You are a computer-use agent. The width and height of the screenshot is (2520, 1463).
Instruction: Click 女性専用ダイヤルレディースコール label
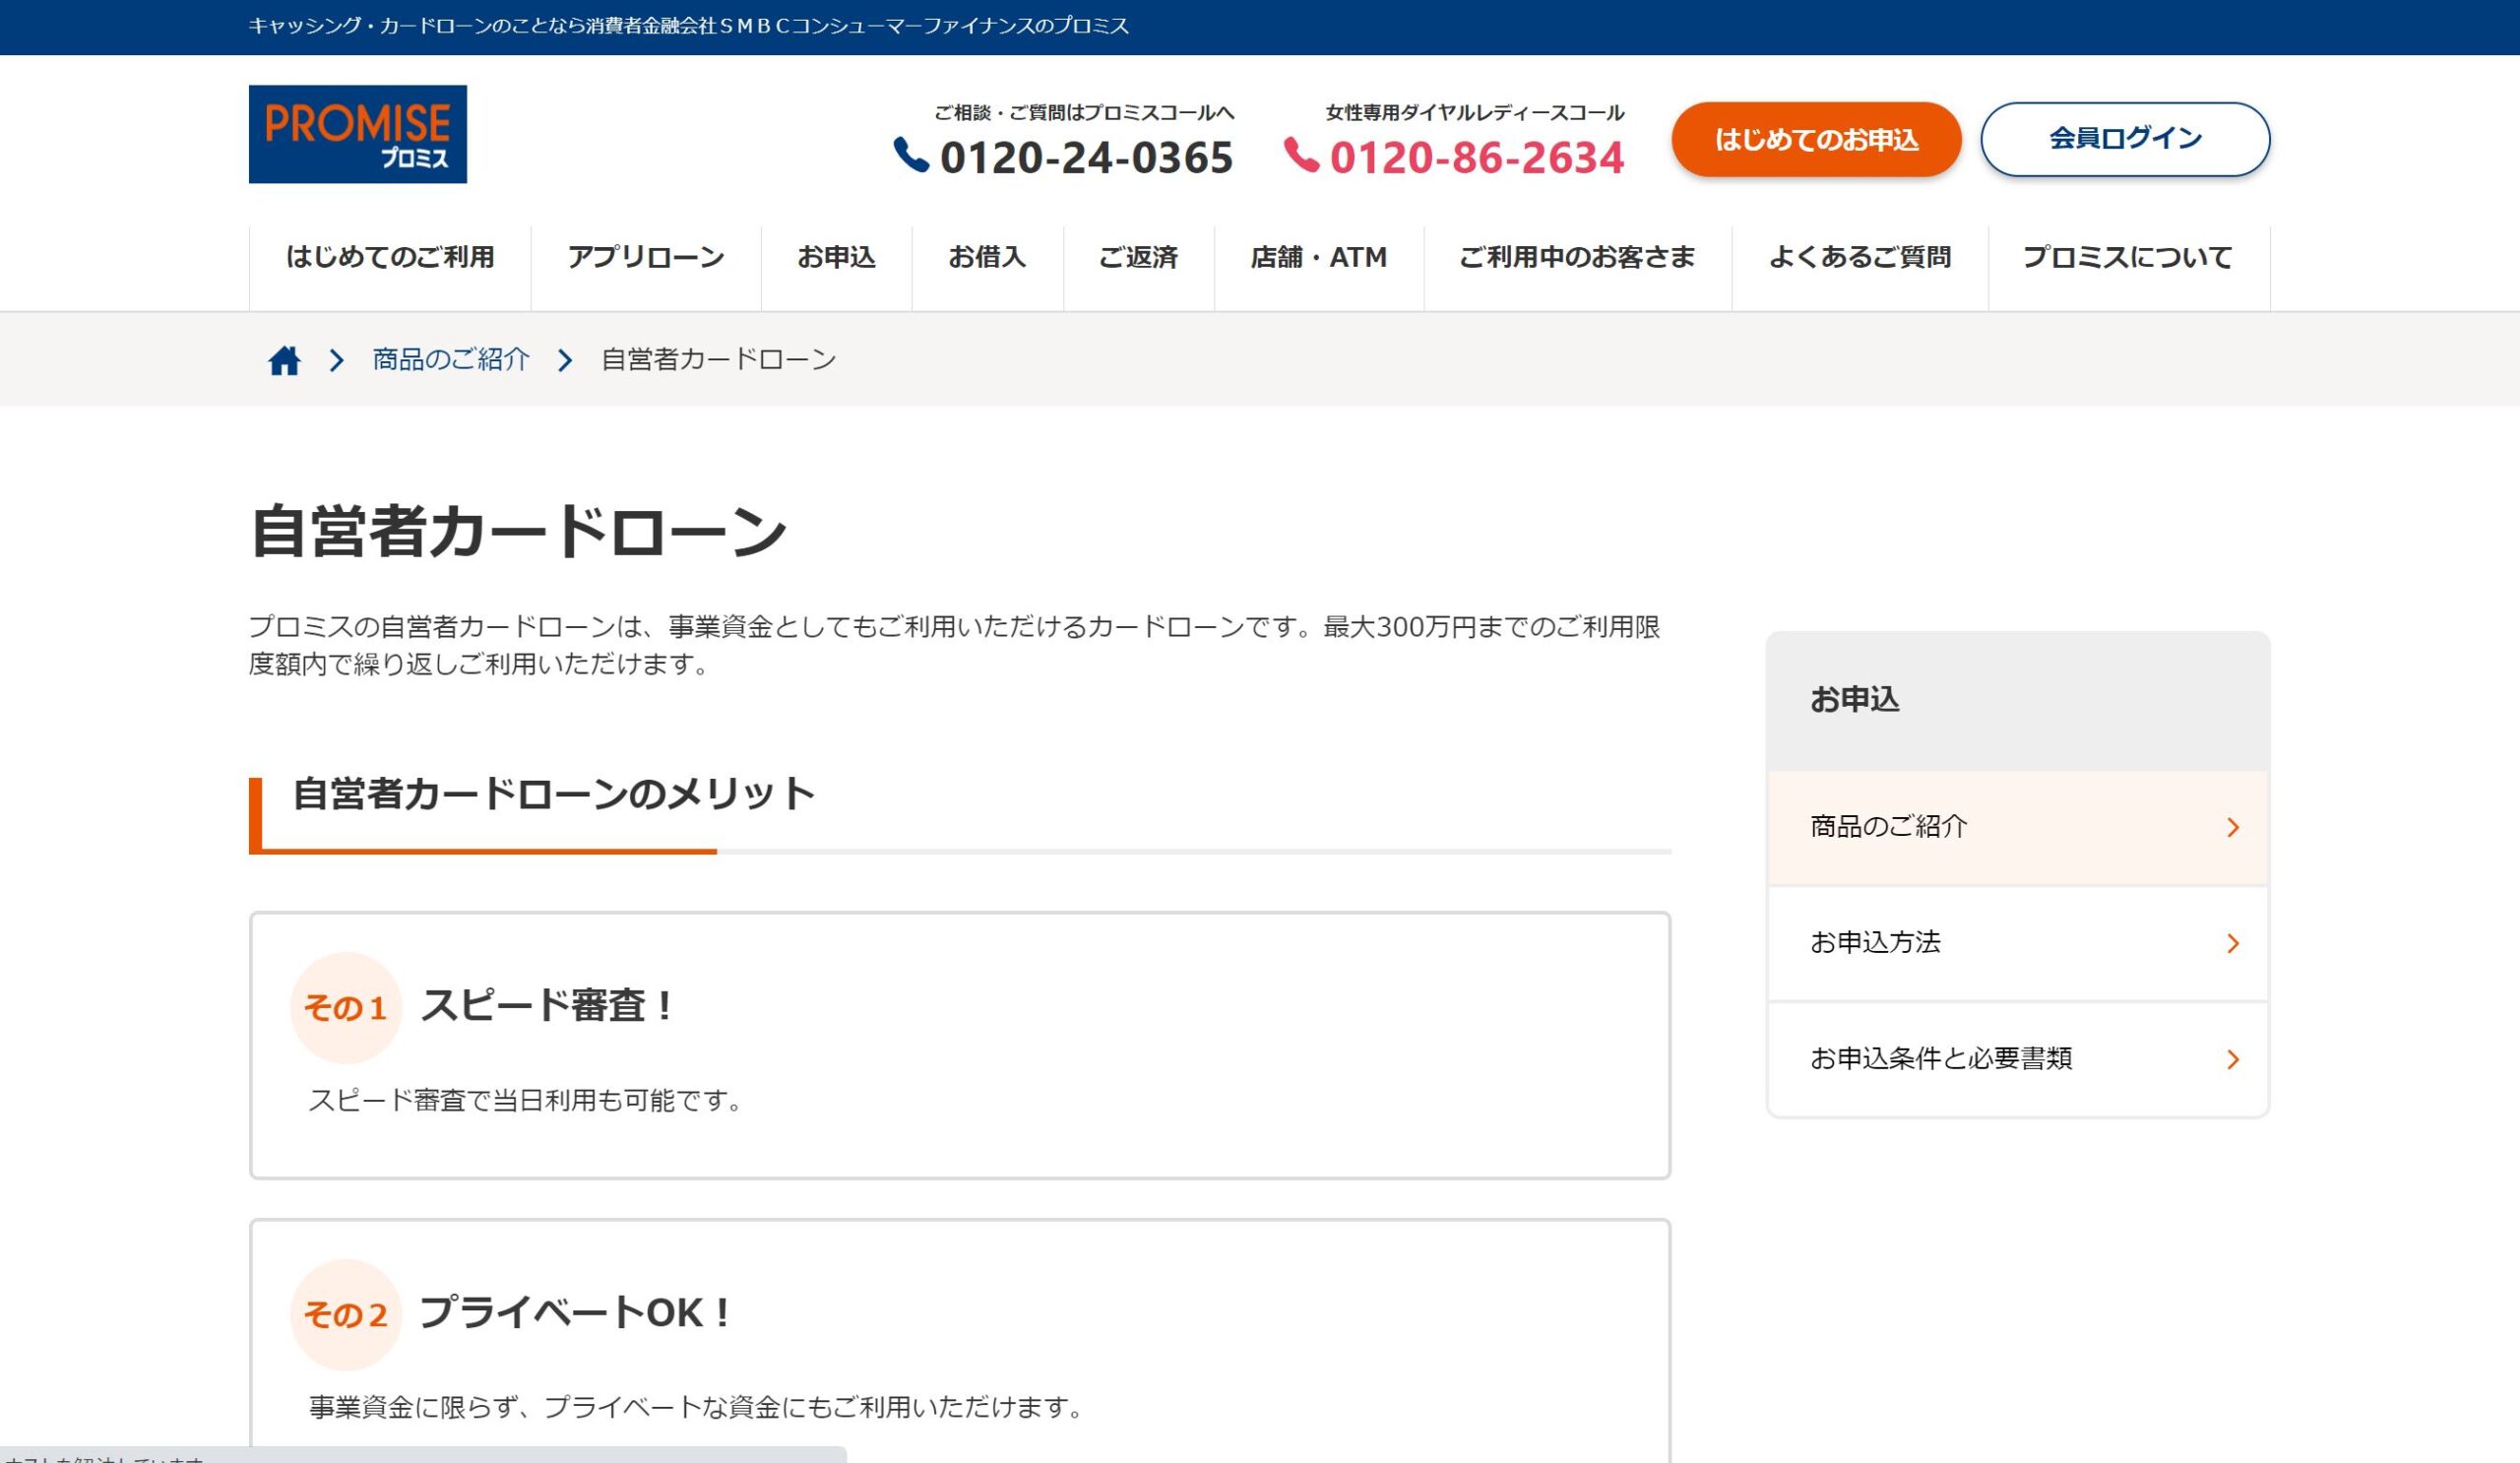click(1475, 113)
